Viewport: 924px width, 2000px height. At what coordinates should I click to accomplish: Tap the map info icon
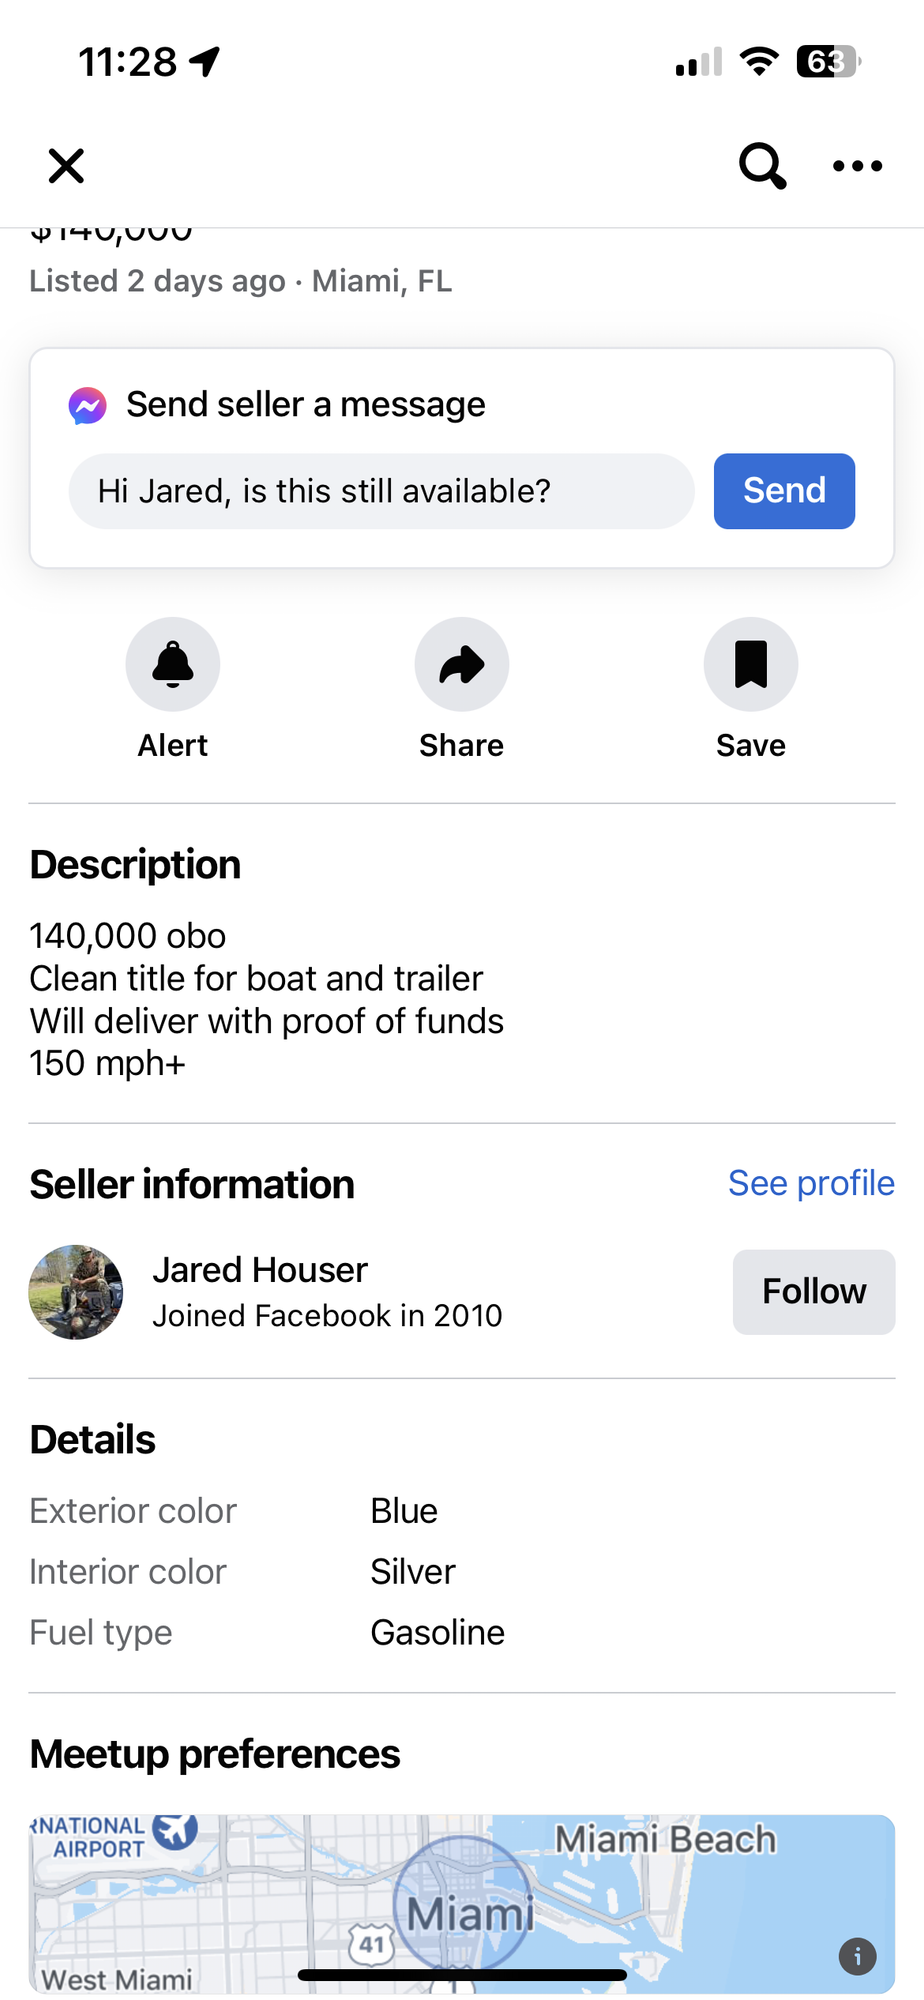click(857, 1955)
